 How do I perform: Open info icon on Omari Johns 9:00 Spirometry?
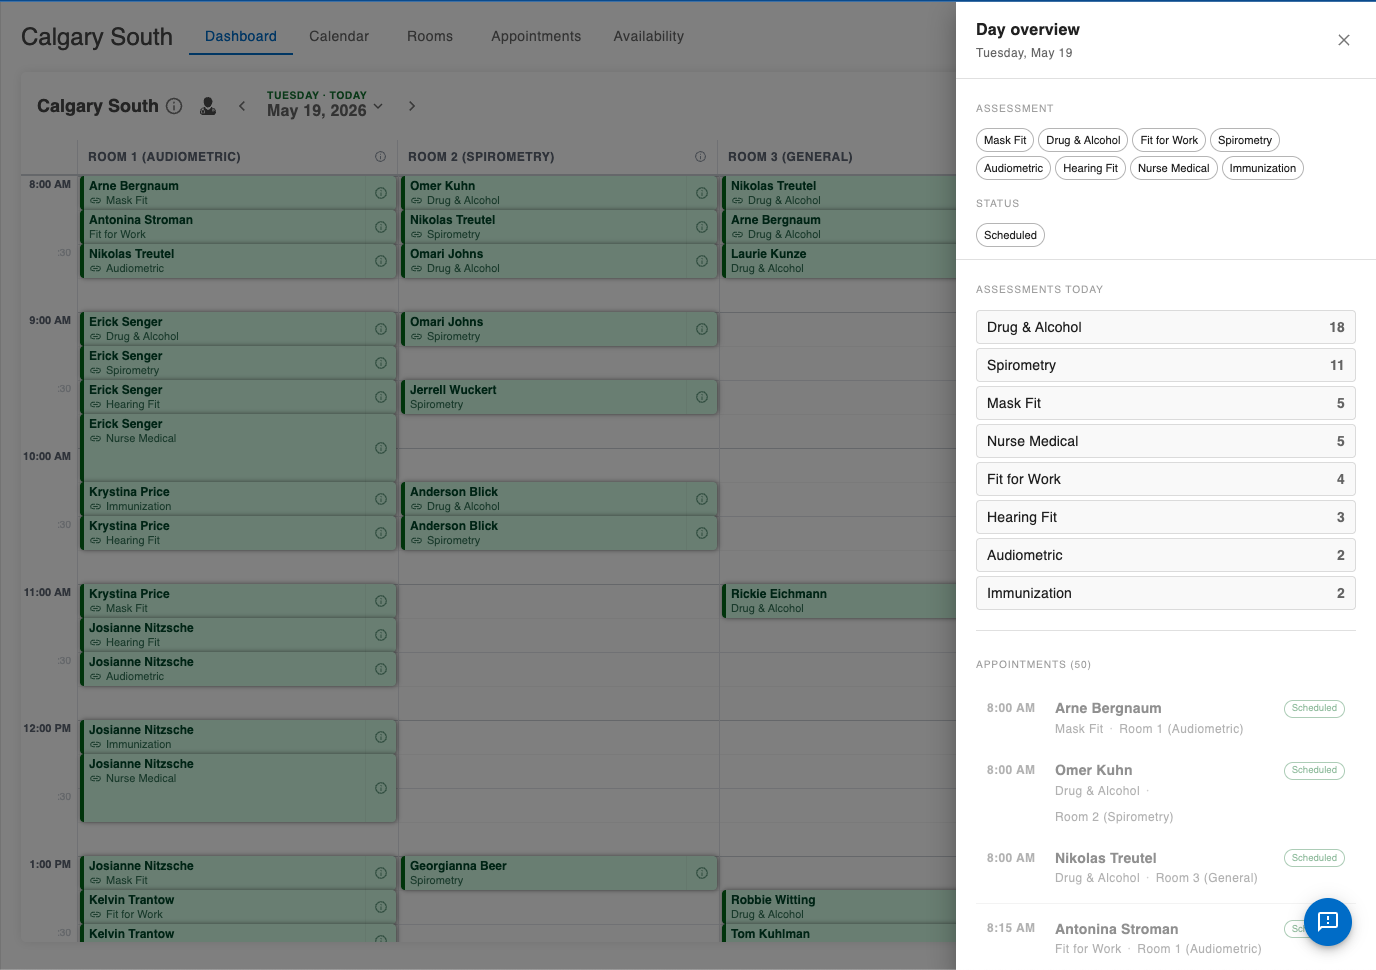(x=702, y=329)
